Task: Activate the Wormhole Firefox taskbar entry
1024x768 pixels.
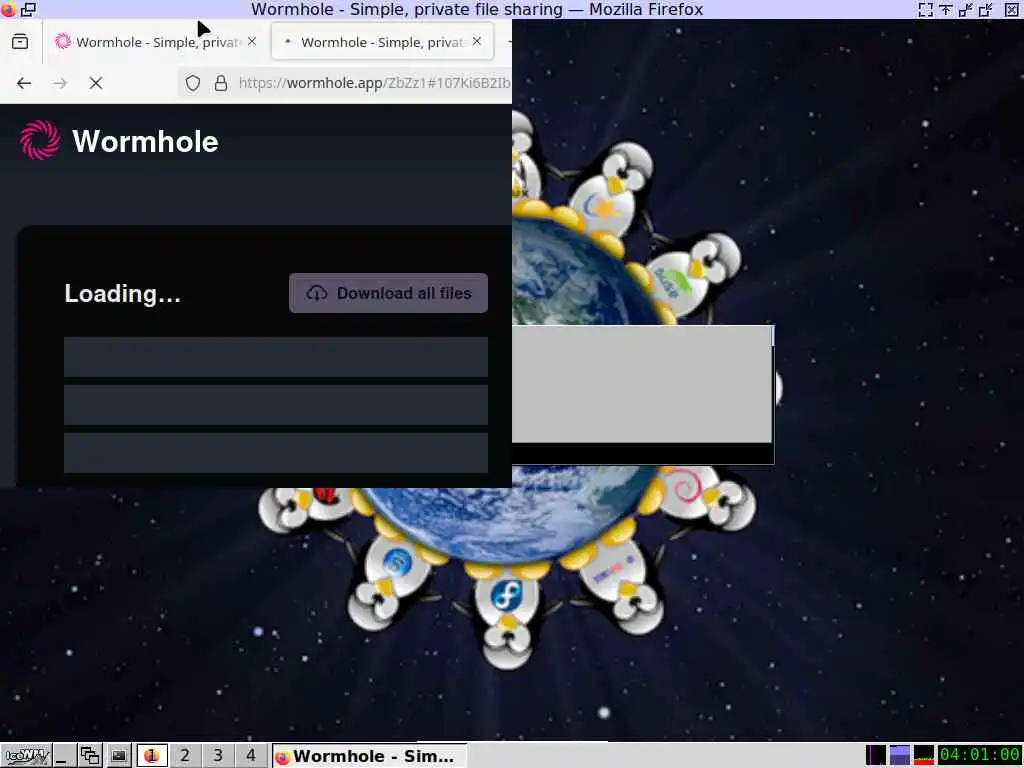Action: (x=369, y=756)
